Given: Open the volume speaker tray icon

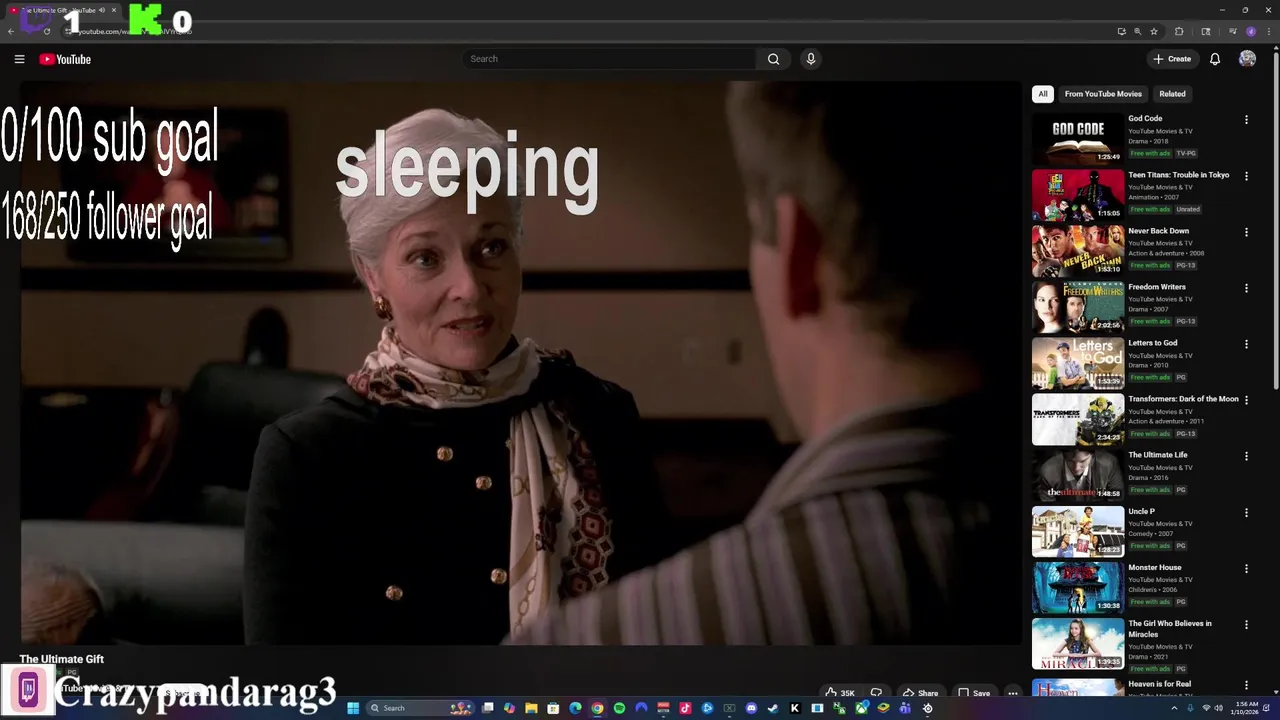Looking at the screenshot, I should (1219, 708).
